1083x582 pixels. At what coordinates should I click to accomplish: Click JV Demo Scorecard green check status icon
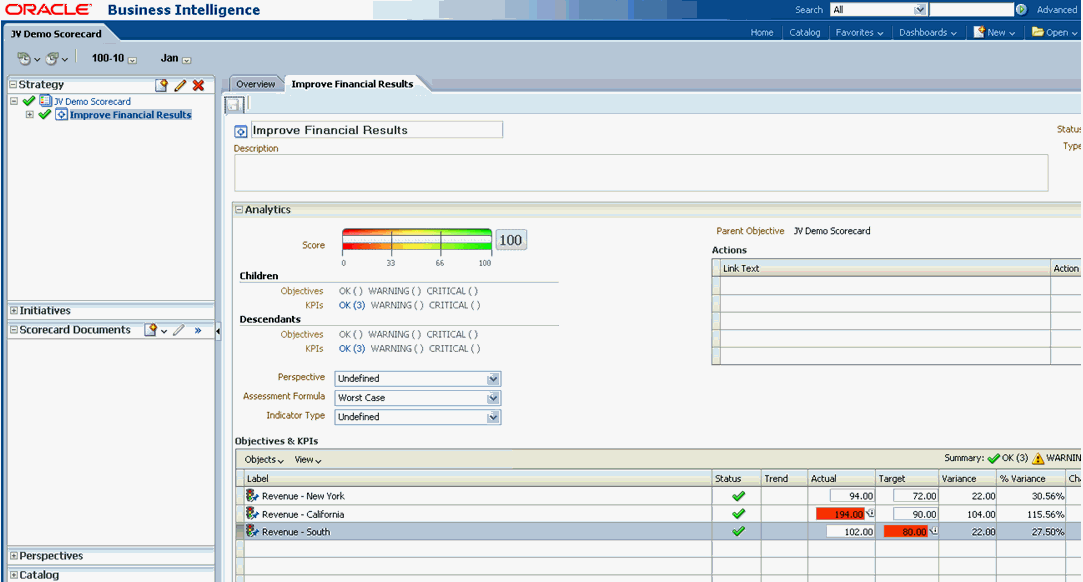pyautogui.click(x=29, y=101)
